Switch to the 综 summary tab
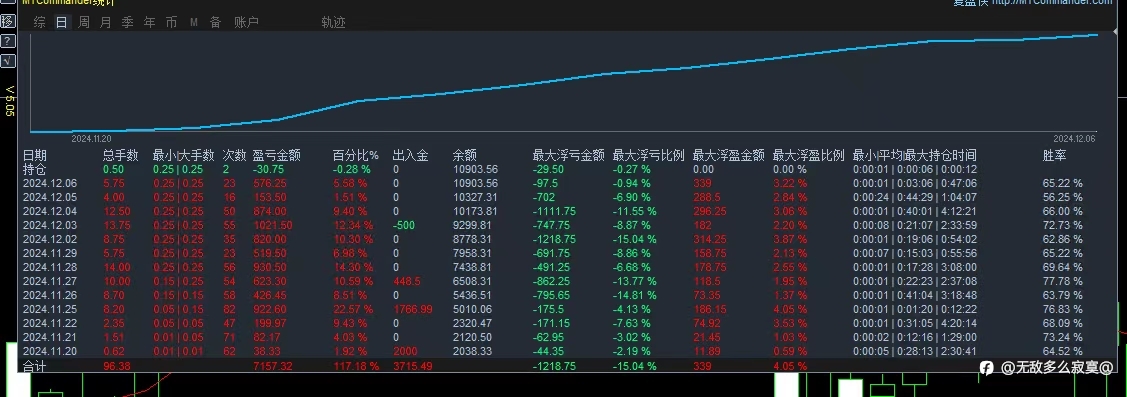This screenshot has width=1127, height=397. click(40, 22)
